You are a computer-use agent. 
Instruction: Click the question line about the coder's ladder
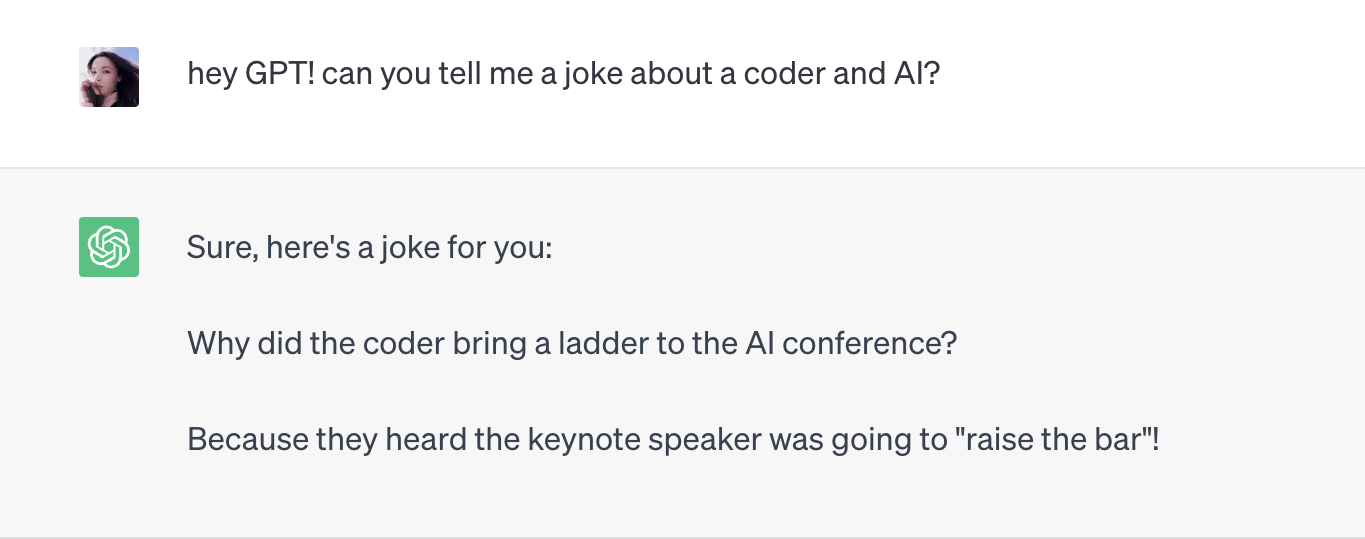pyautogui.click(x=572, y=344)
